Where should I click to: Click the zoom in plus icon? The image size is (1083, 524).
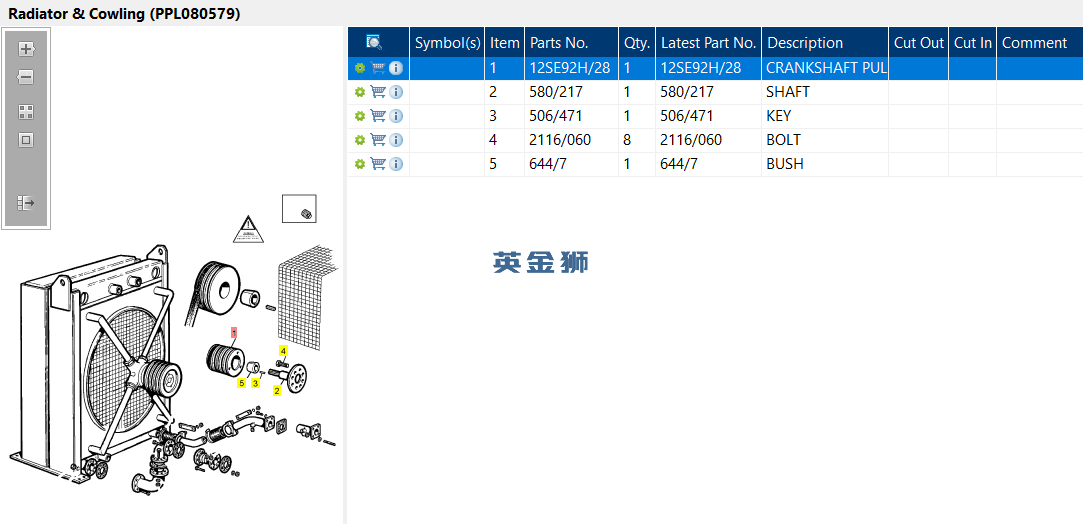[26, 49]
